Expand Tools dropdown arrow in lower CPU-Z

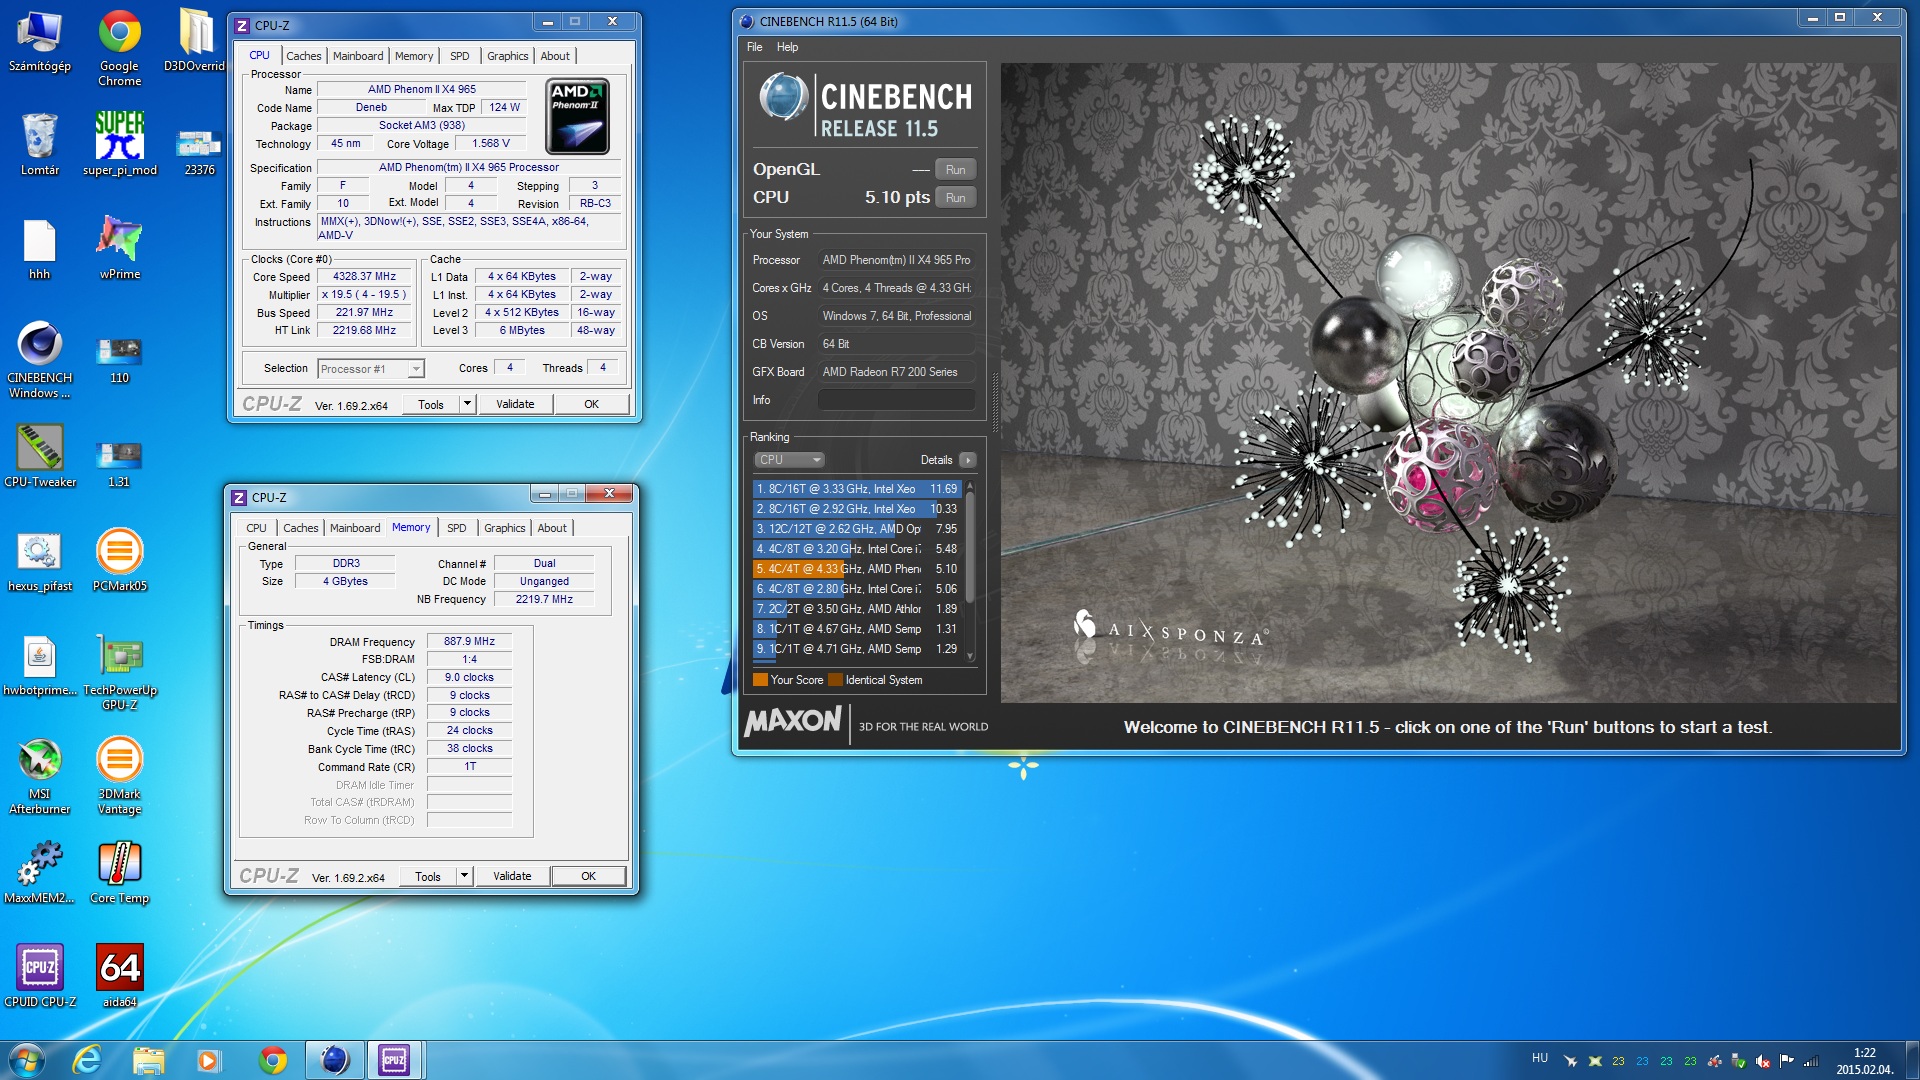(x=464, y=876)
